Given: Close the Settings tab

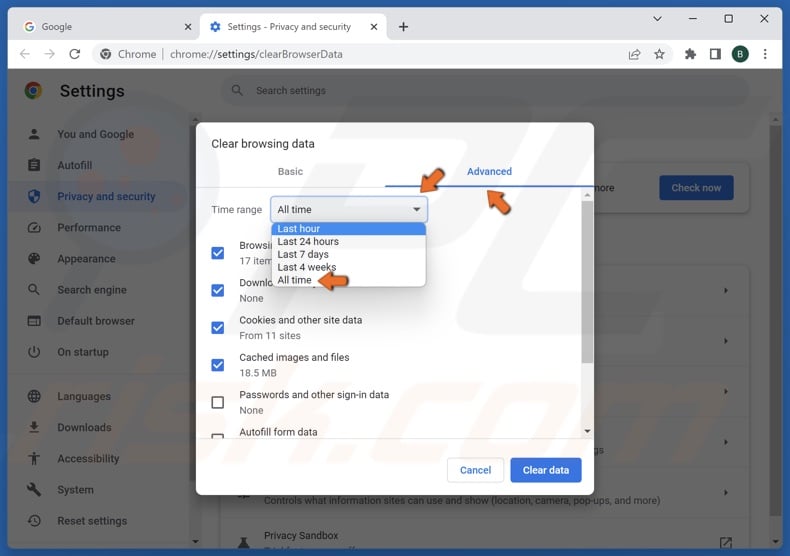Looking at the screenshot, I should click(374, 27).
